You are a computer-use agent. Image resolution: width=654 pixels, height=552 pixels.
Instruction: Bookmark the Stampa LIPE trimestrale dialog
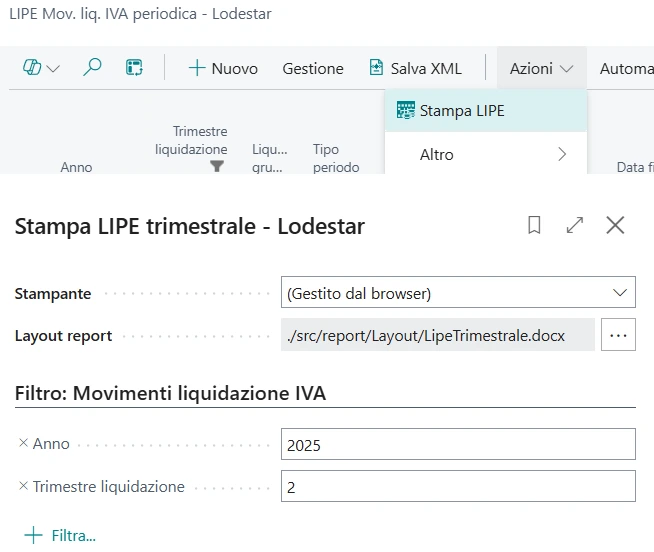pyautogui.click(x=534, y=225)
